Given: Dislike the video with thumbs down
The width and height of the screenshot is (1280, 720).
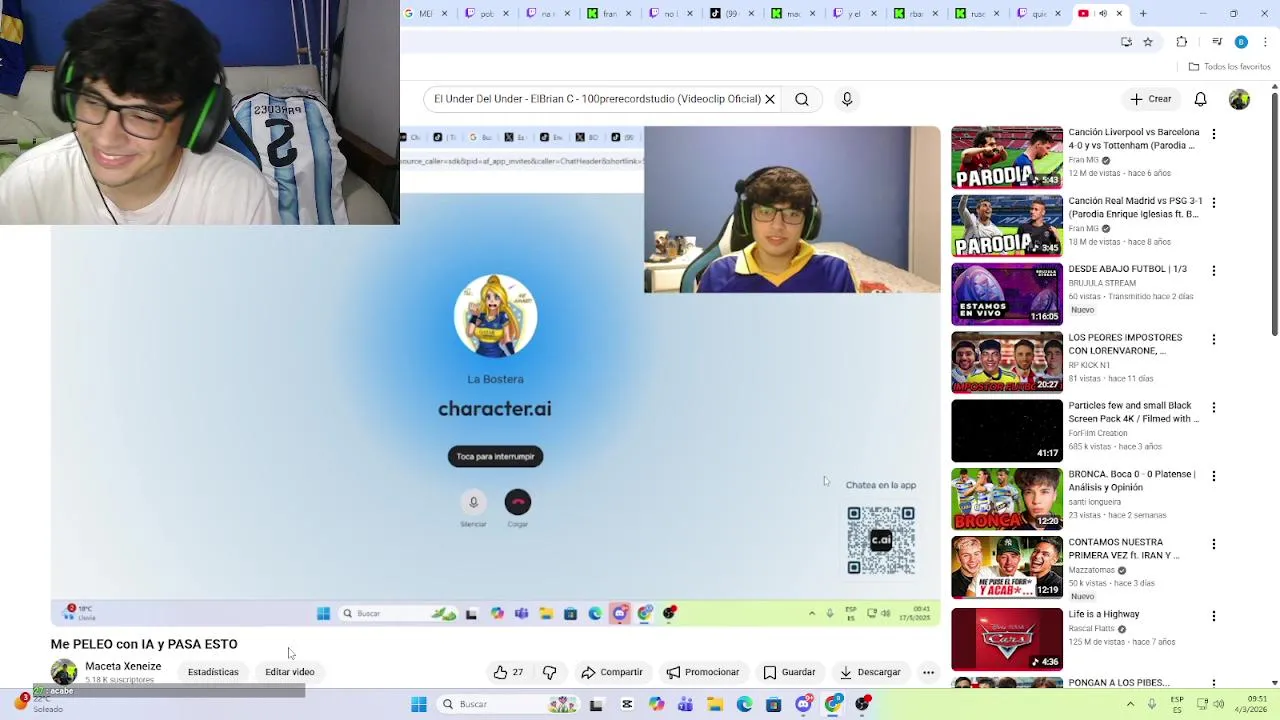Looking at the screenshot, I should (549, 672).
